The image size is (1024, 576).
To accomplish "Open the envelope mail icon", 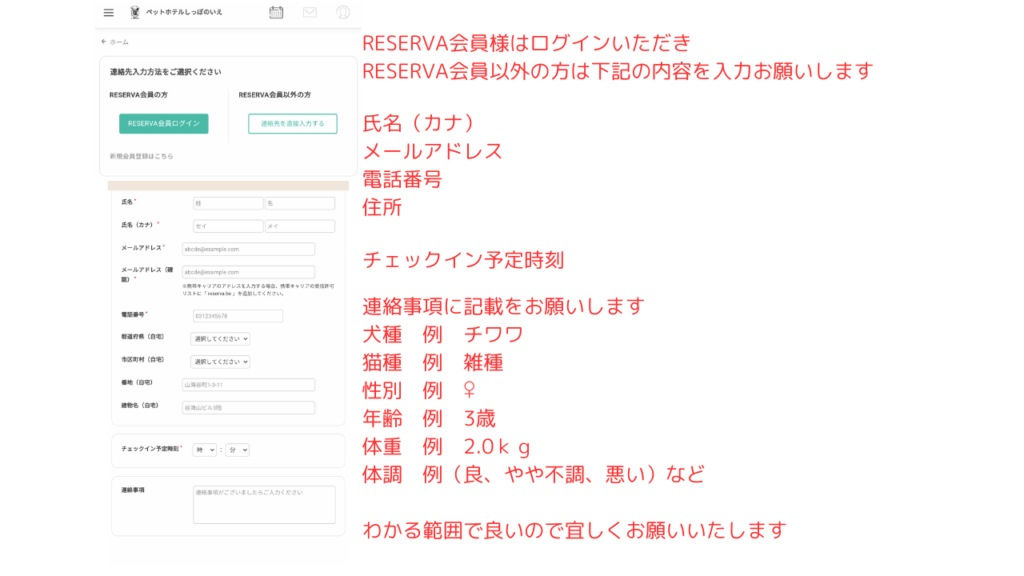I will tap(310, 13).
